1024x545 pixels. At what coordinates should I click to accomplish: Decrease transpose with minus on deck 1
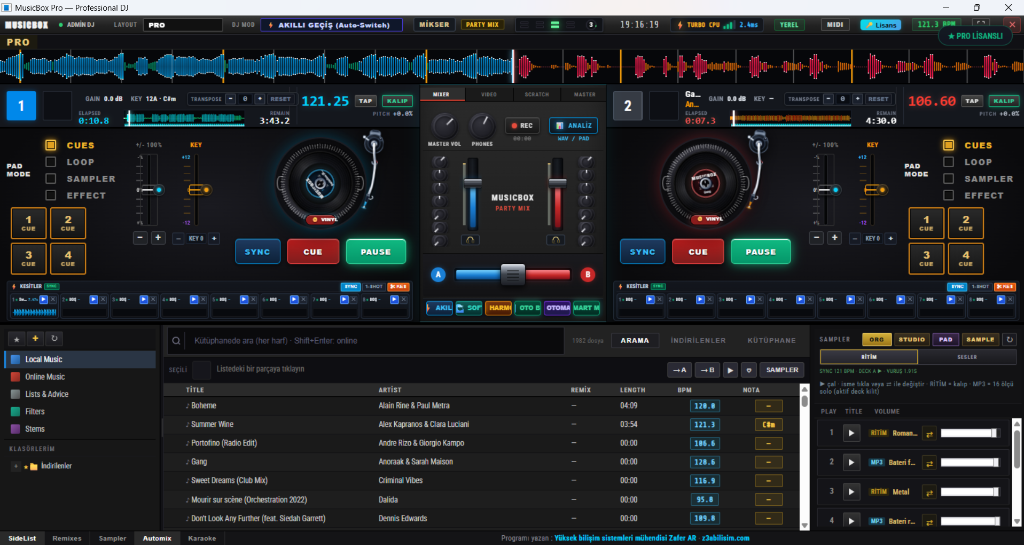point(231,99)
